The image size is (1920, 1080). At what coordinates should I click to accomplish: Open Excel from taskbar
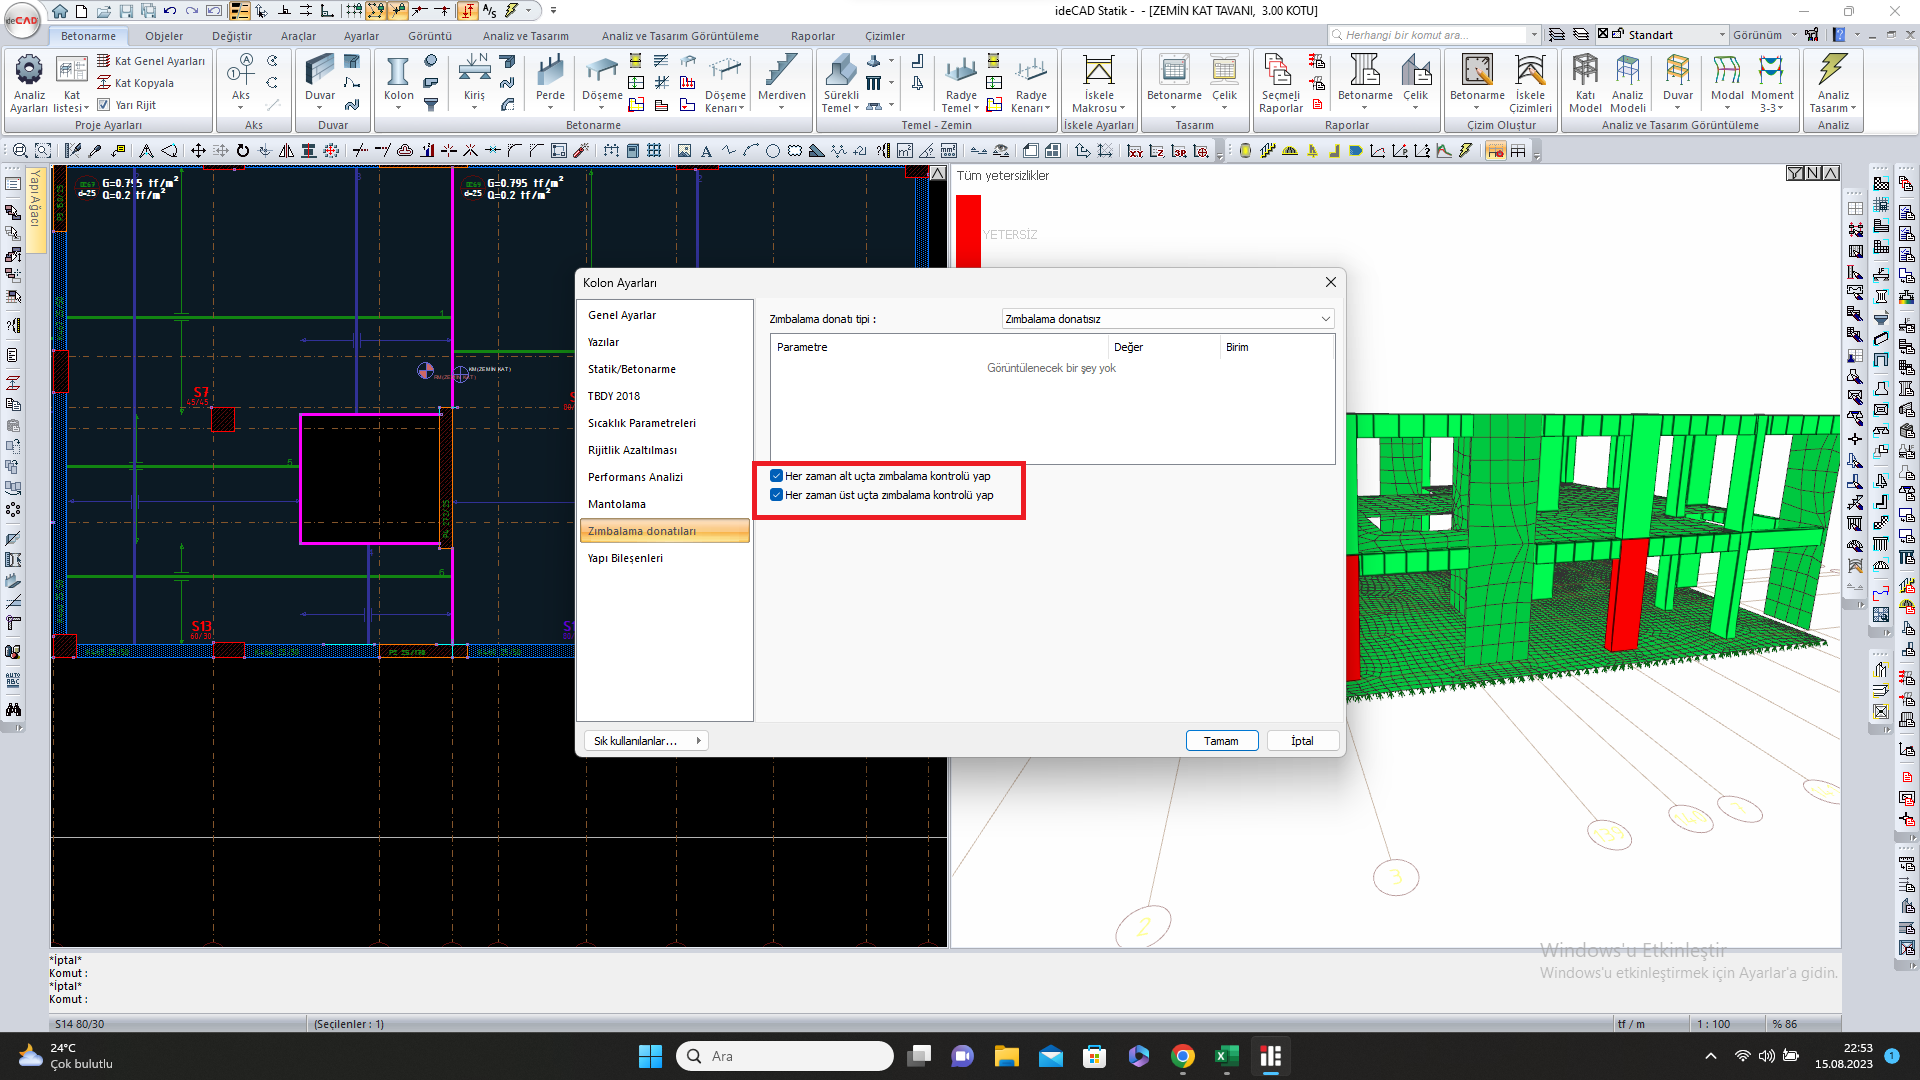point(1227,1056)
